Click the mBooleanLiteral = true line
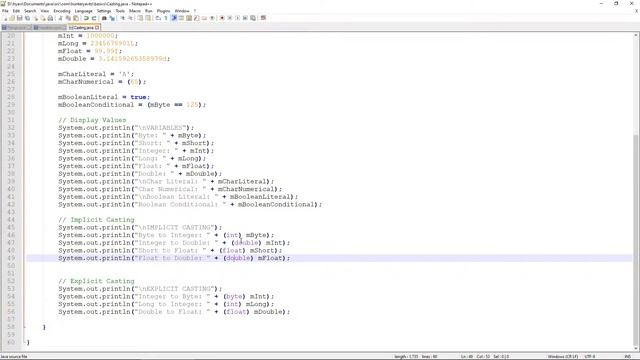 pyautogui.click(x=104, y=97)
